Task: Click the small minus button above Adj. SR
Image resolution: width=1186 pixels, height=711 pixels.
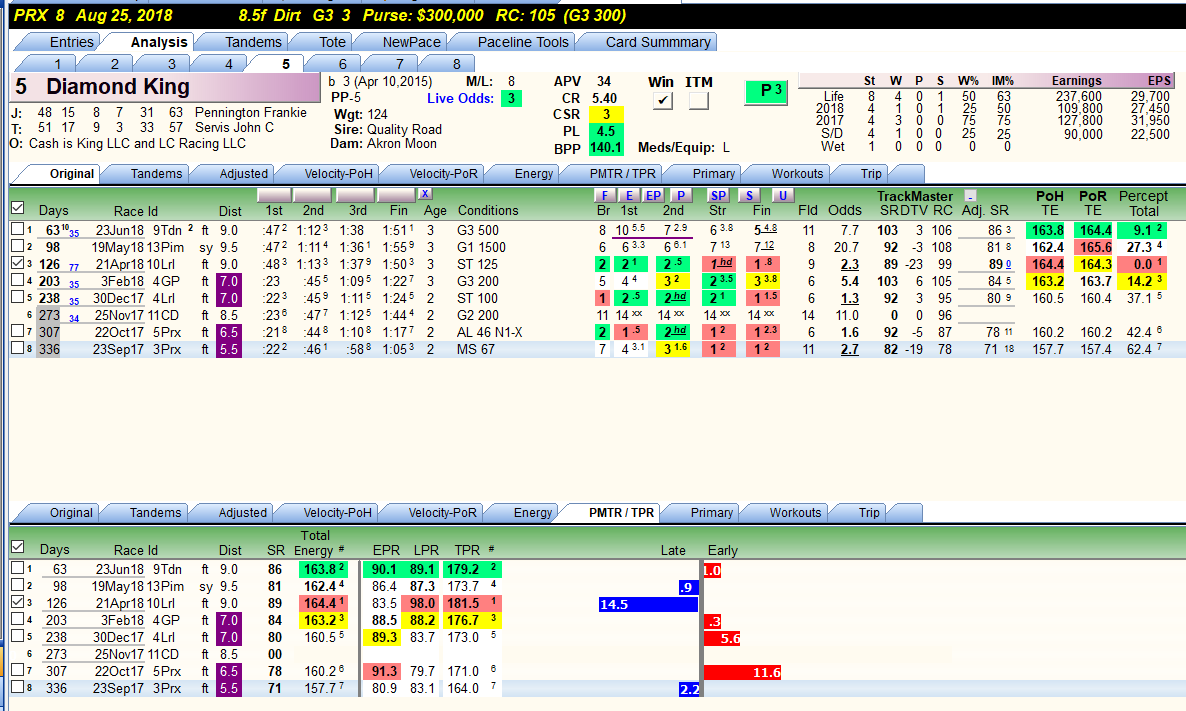Action: pos(970,195)
